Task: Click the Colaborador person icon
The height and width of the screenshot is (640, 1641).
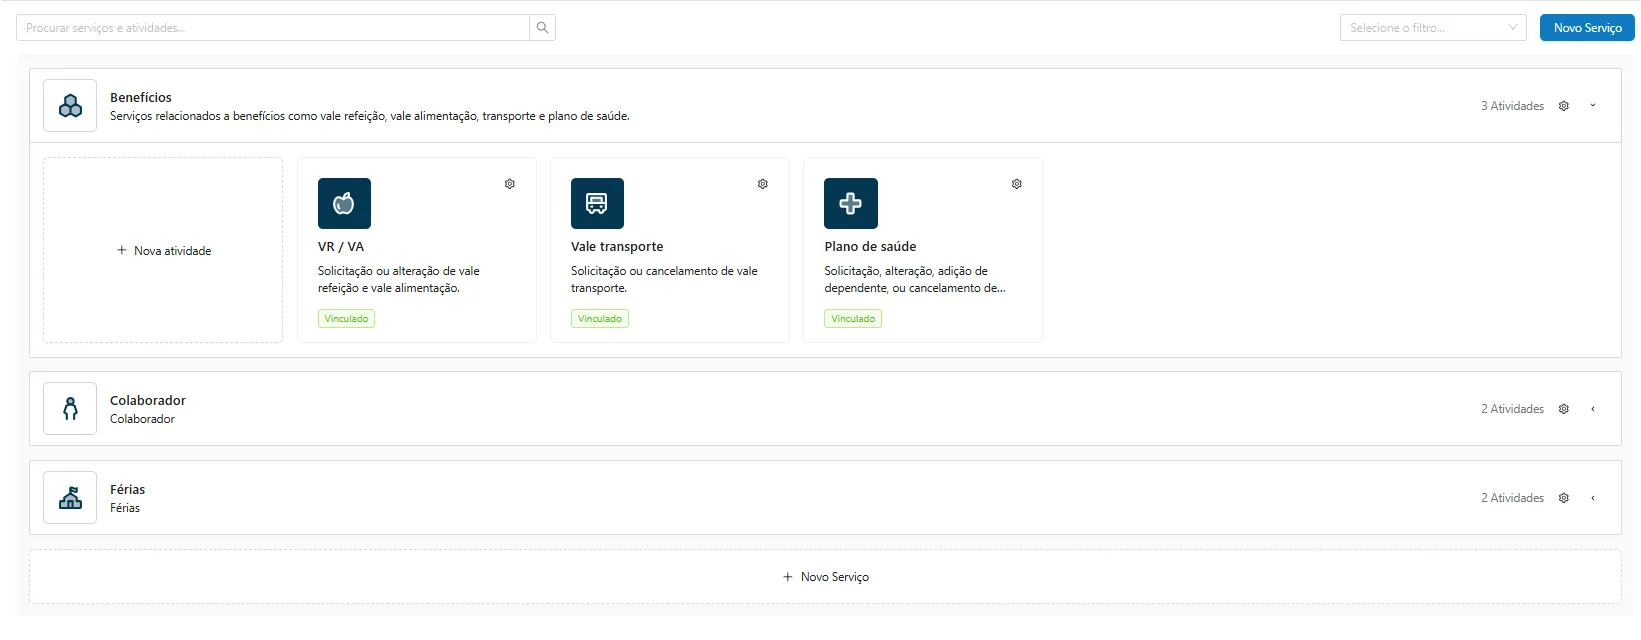Action: click(x=70, y=409)
